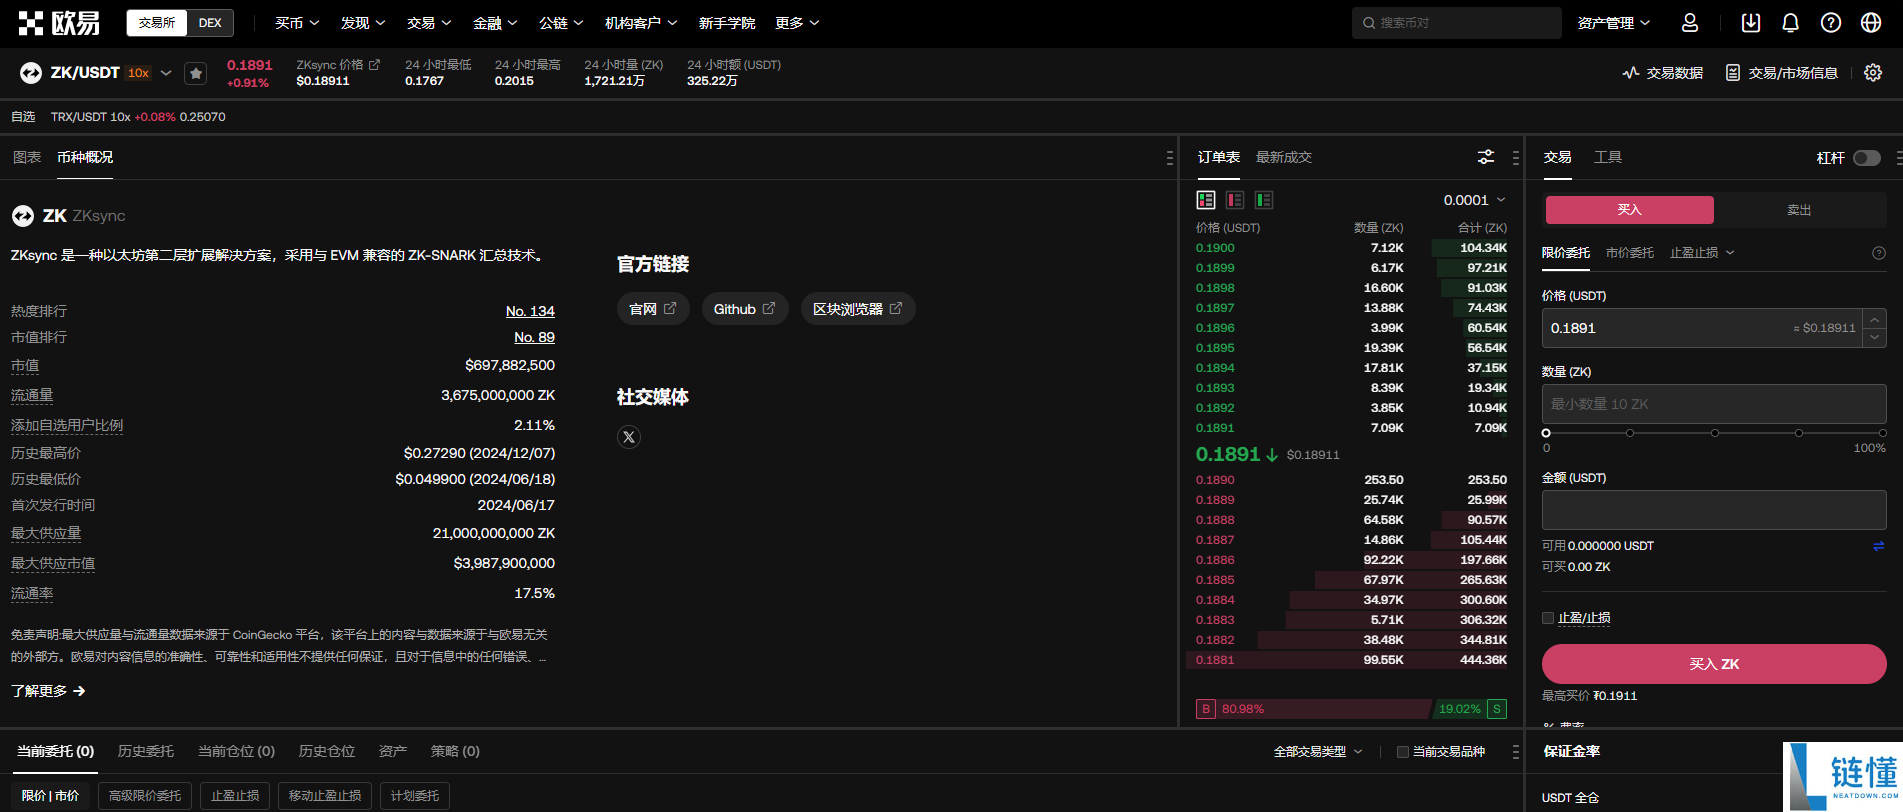Screen dimensions: 1903x812
Task: Open the 交易数据 trading data icon
Action: 1631,73
